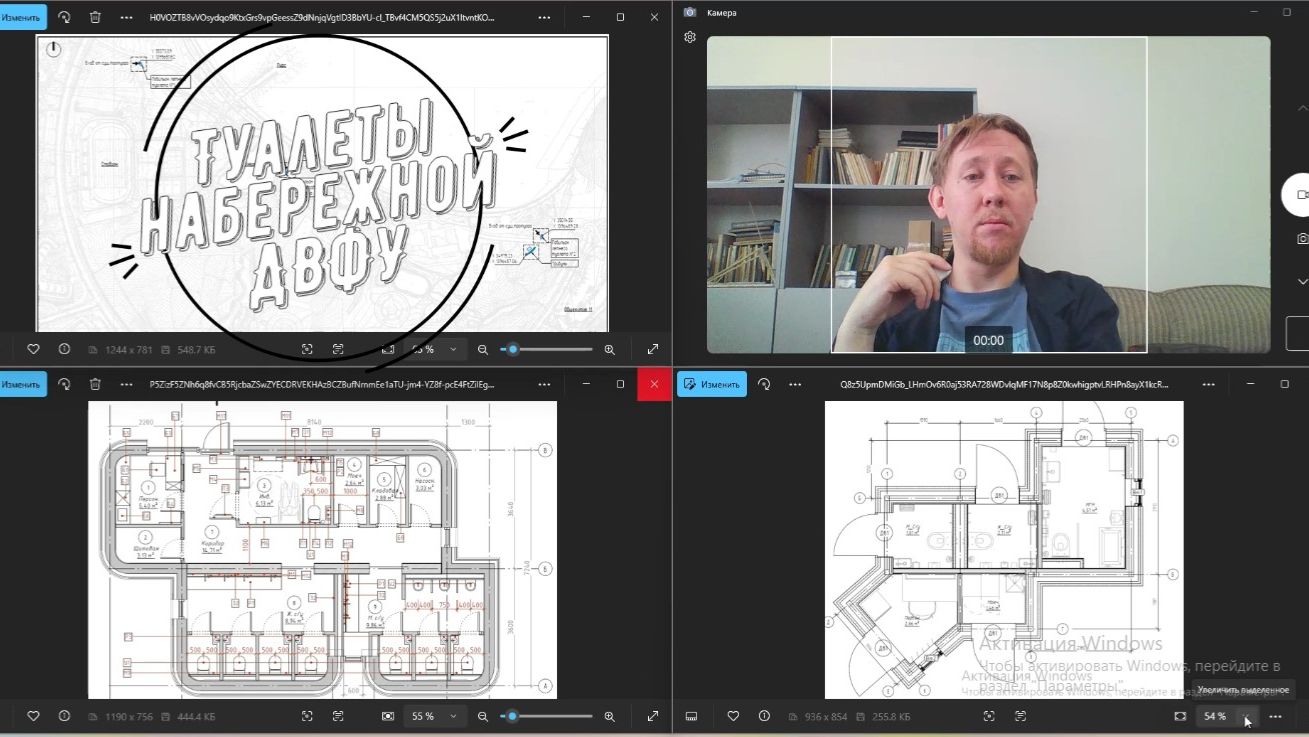Click the zoom slider in the P5ZizF5 window
Image resolution: width=1309 pixels, height=737 pixels.
546,716
